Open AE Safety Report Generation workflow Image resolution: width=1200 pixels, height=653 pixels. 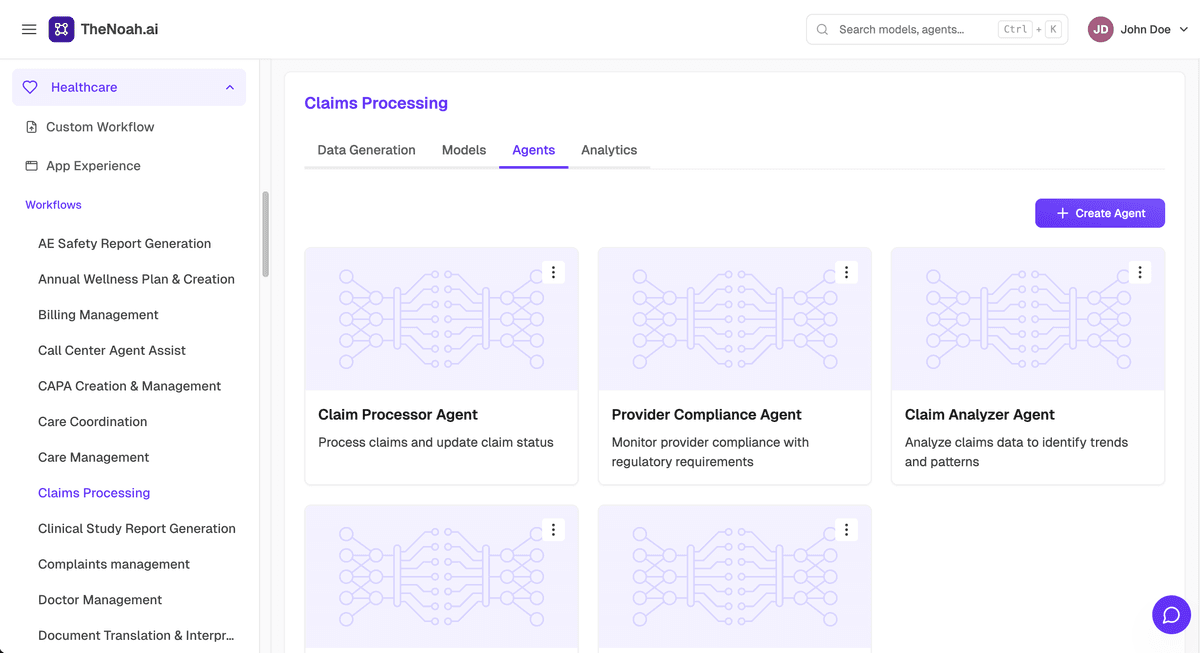[x=125, y=243]
